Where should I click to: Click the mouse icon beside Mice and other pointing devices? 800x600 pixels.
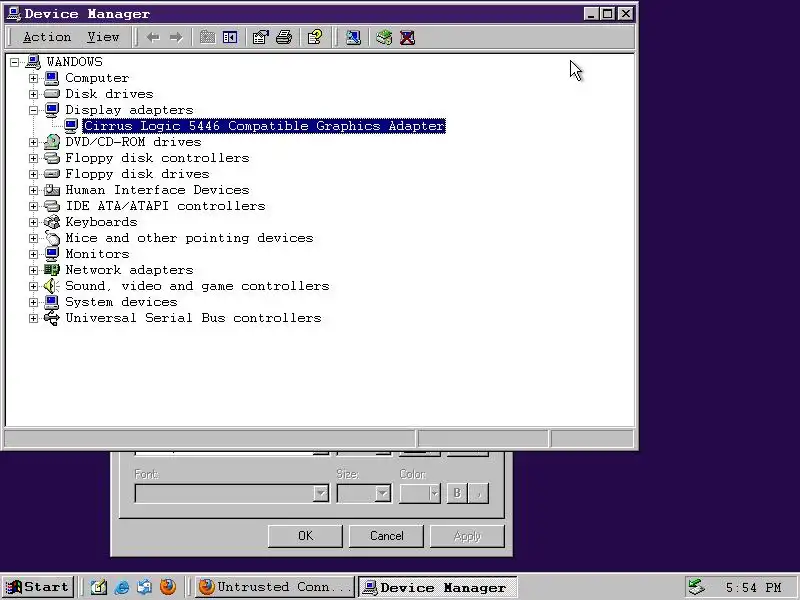coord(52,238)
